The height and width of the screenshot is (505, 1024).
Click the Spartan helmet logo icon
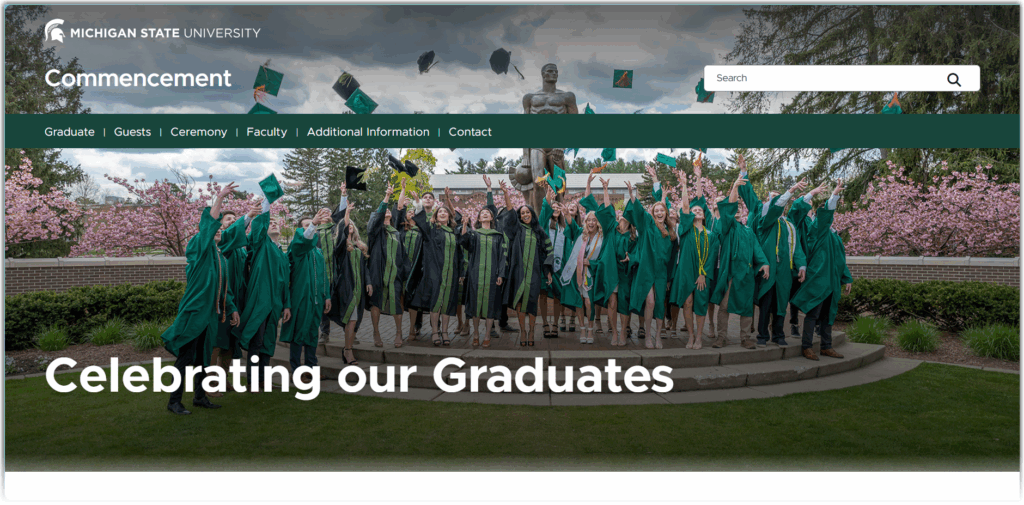54,31
